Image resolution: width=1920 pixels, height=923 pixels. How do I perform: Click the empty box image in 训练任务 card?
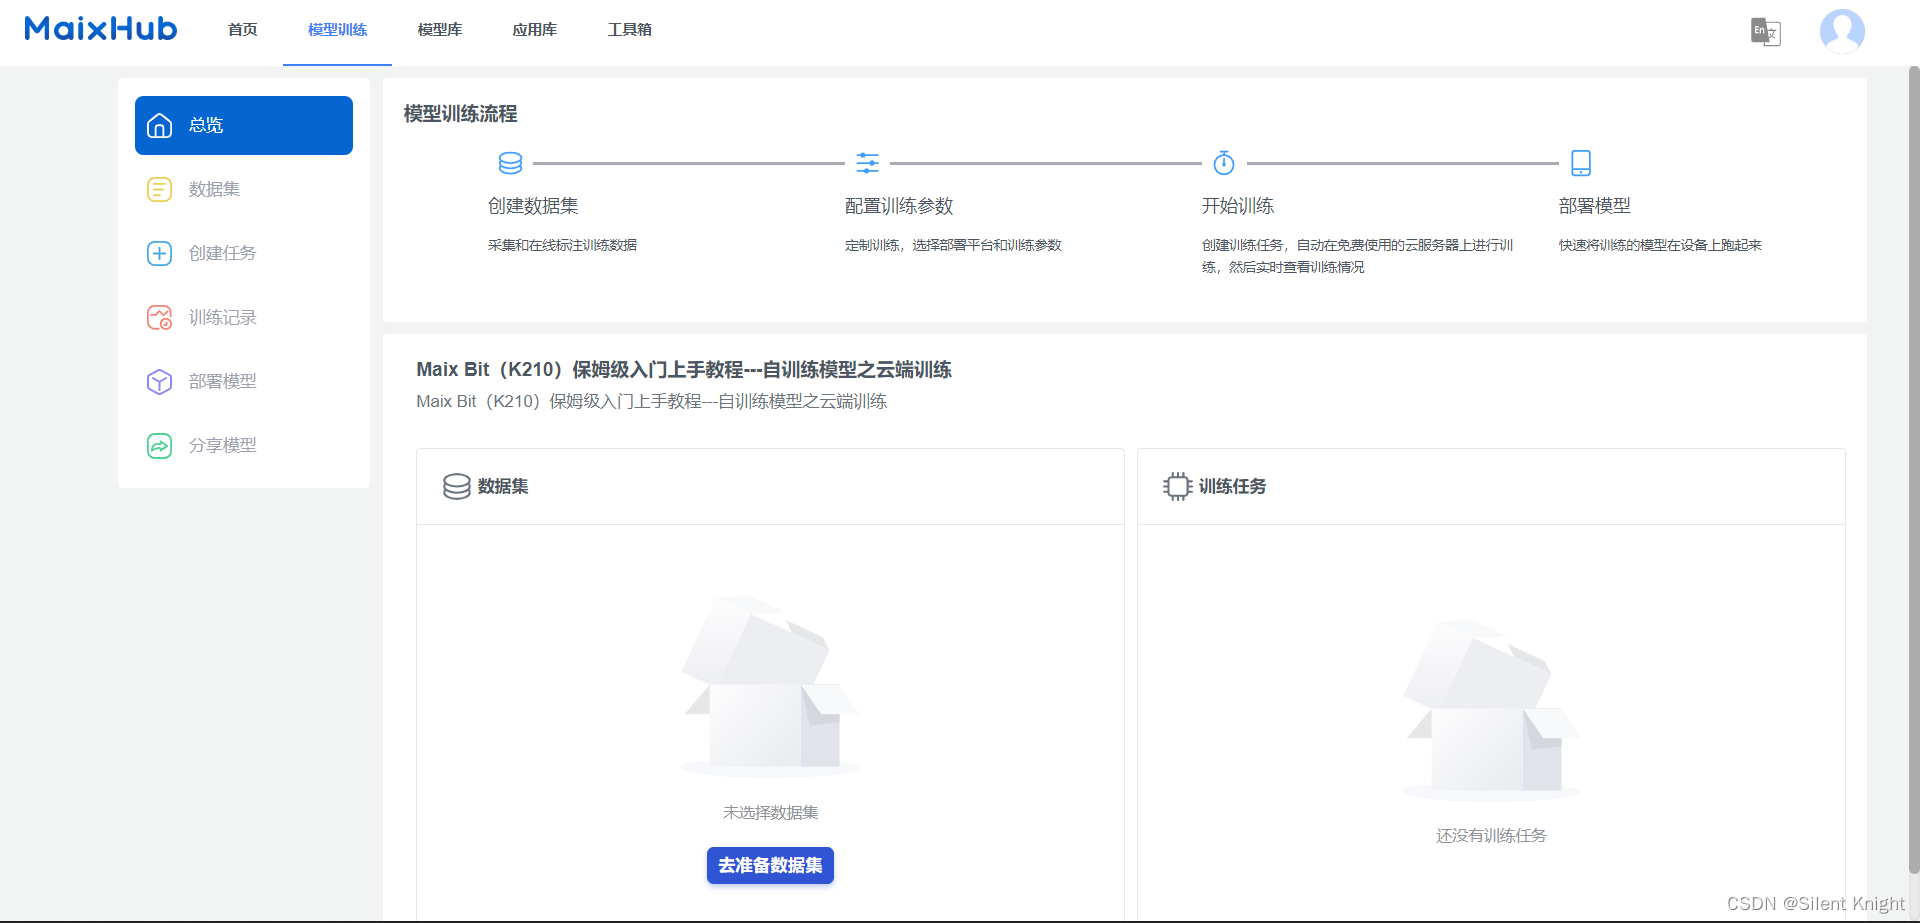(1491, 710)
